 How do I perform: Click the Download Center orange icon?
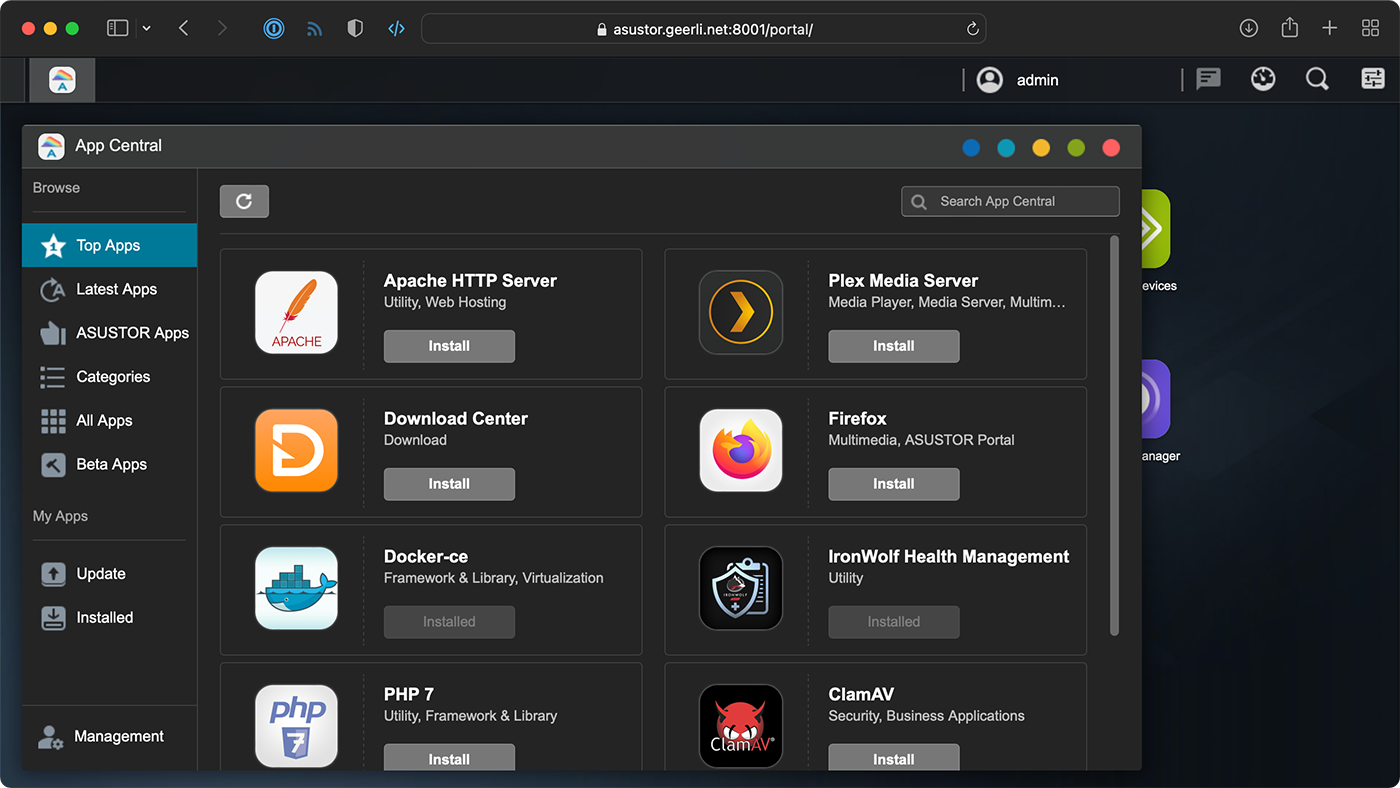coord(296,451)
